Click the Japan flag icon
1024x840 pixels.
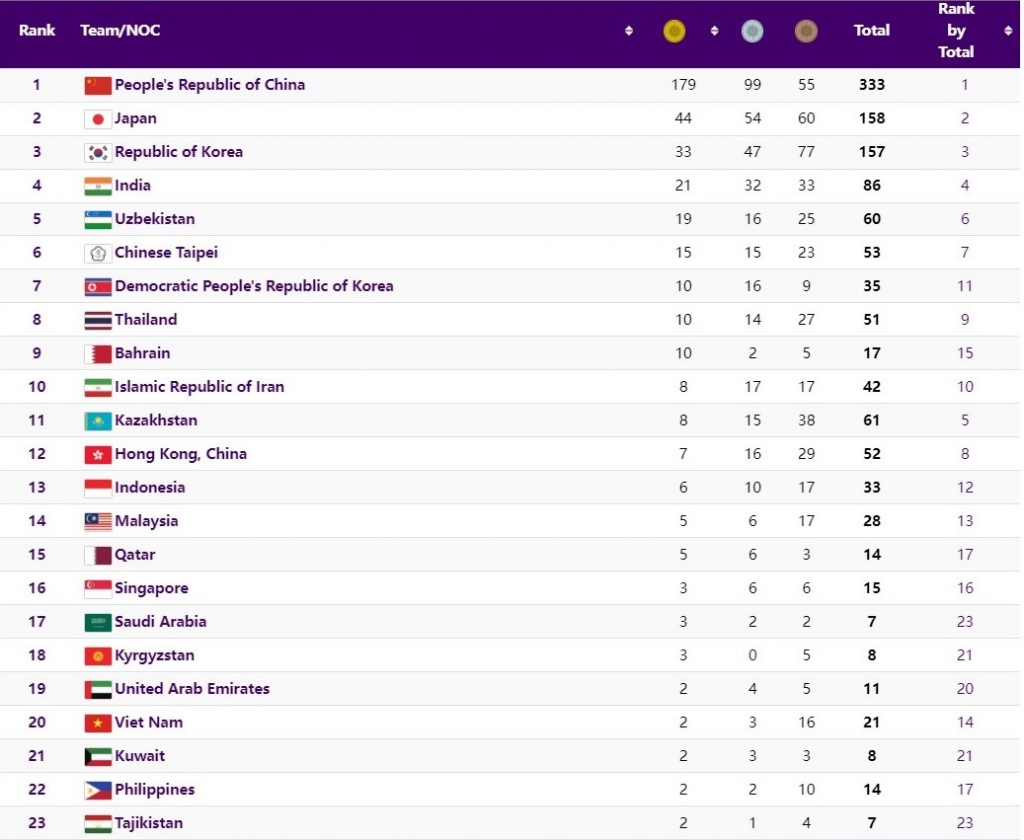(97, 119)
